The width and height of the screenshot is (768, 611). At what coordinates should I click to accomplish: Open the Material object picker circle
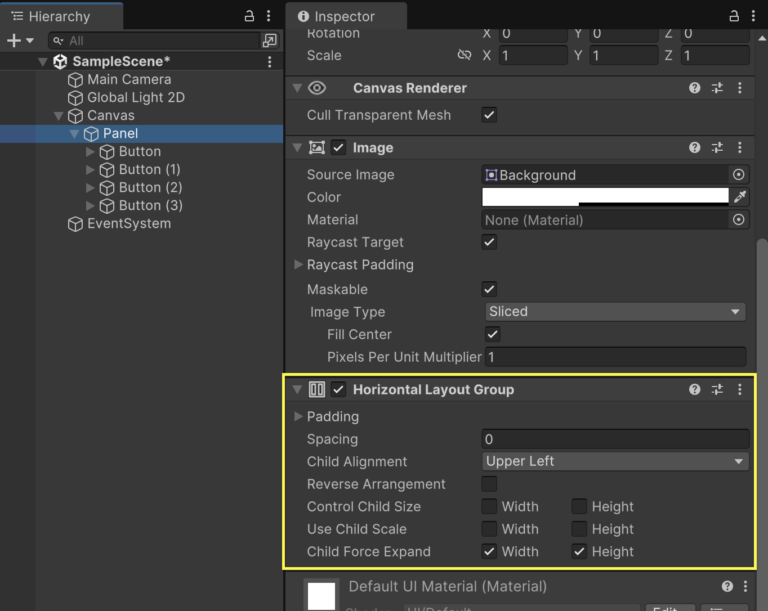click(x=739, y=220)
